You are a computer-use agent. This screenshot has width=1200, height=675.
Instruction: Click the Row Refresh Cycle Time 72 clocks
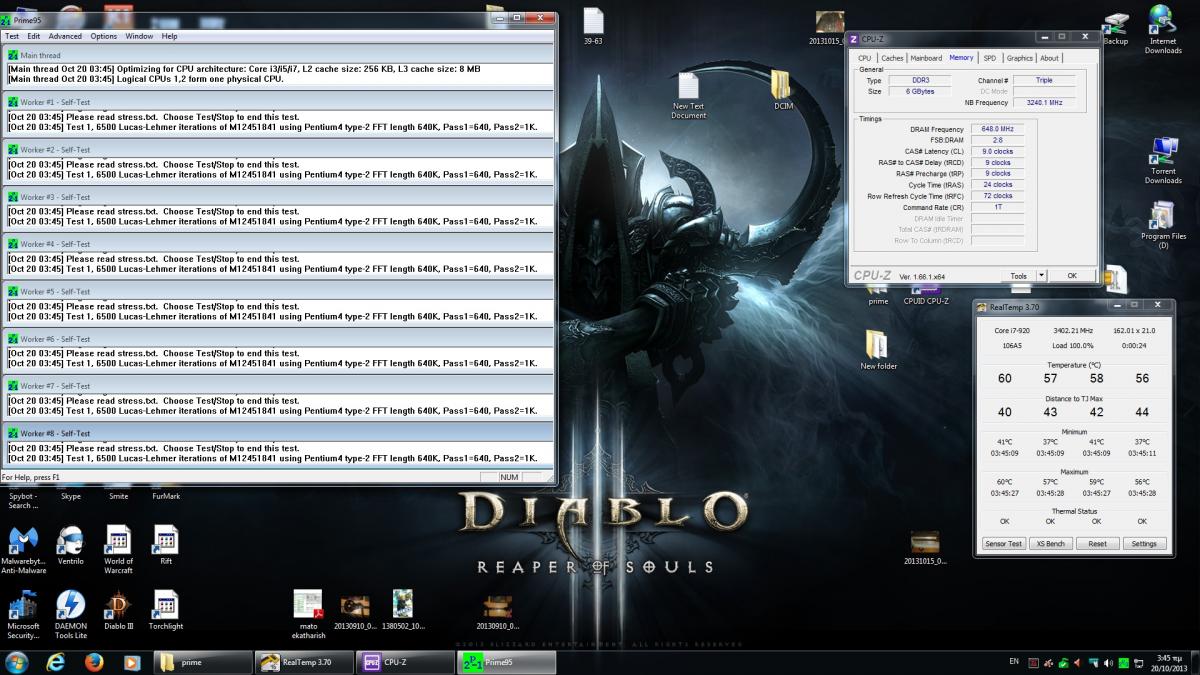click(998, 196)
